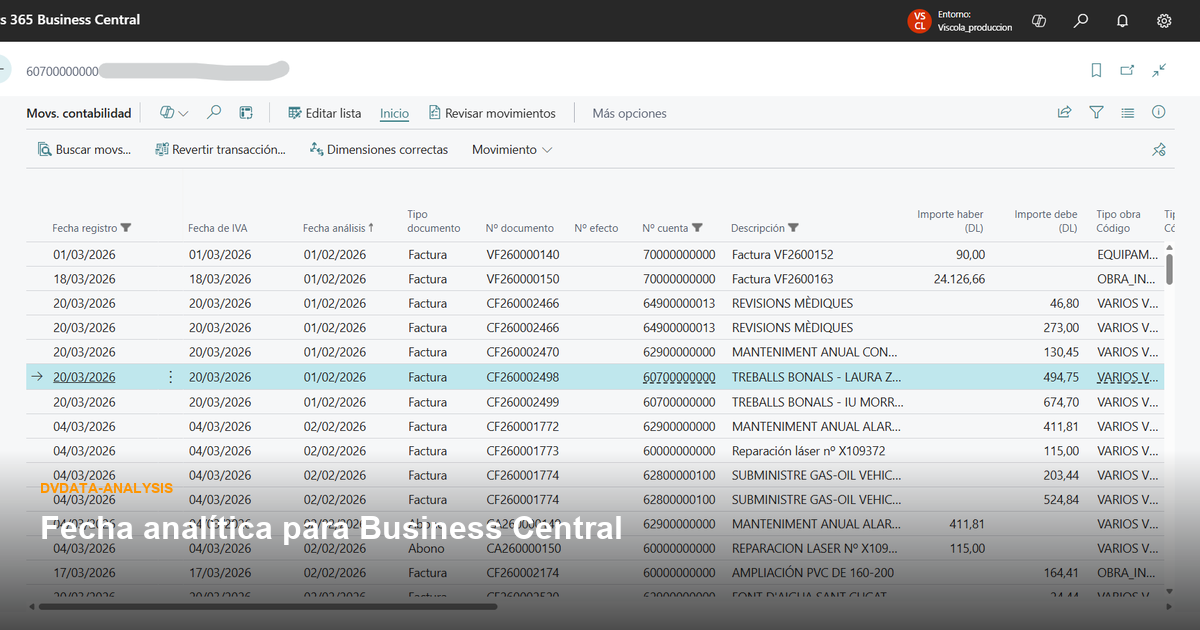1200x630 pixels.
Task: Open the selected 20/03/2026 Fecha registro link
Action: (x=84, y=377)
